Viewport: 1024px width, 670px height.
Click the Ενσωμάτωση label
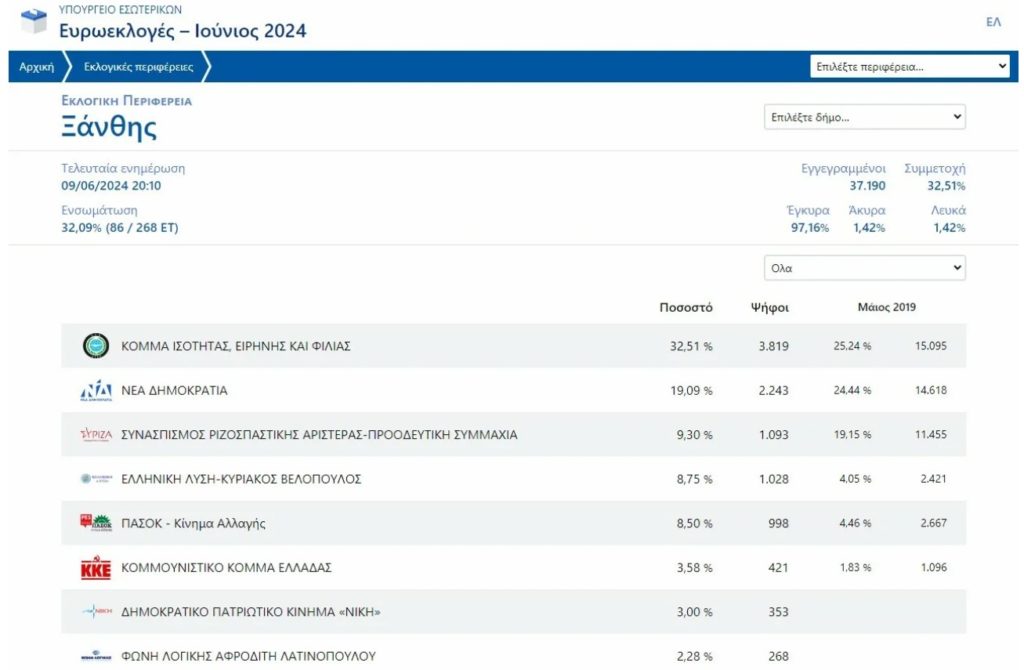click(99, 210)
